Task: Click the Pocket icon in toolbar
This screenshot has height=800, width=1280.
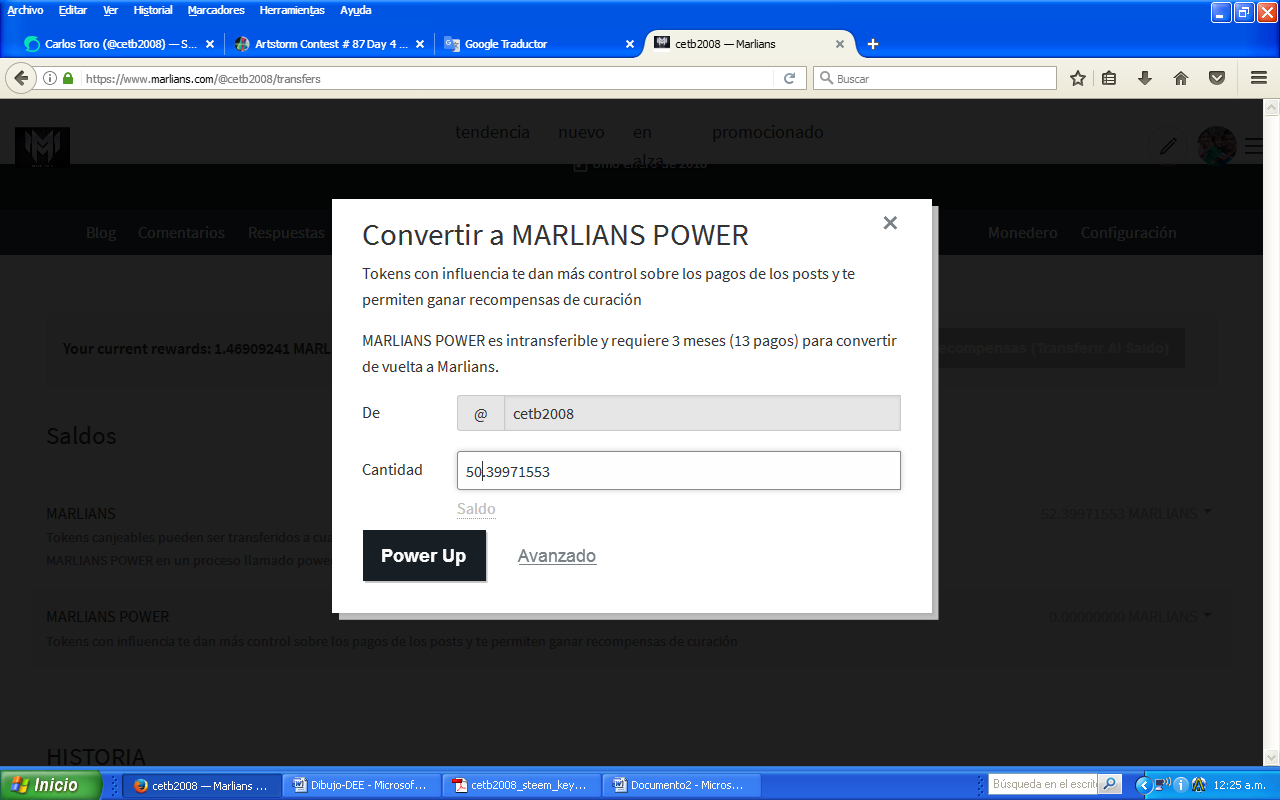Action: [x=1217, y=78]
